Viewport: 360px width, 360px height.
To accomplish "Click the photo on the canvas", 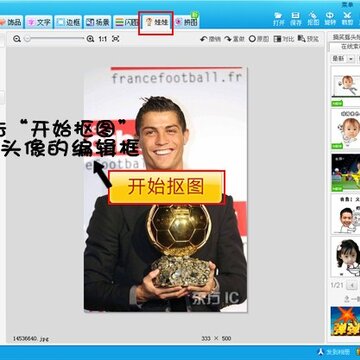I will click(165, 189).
